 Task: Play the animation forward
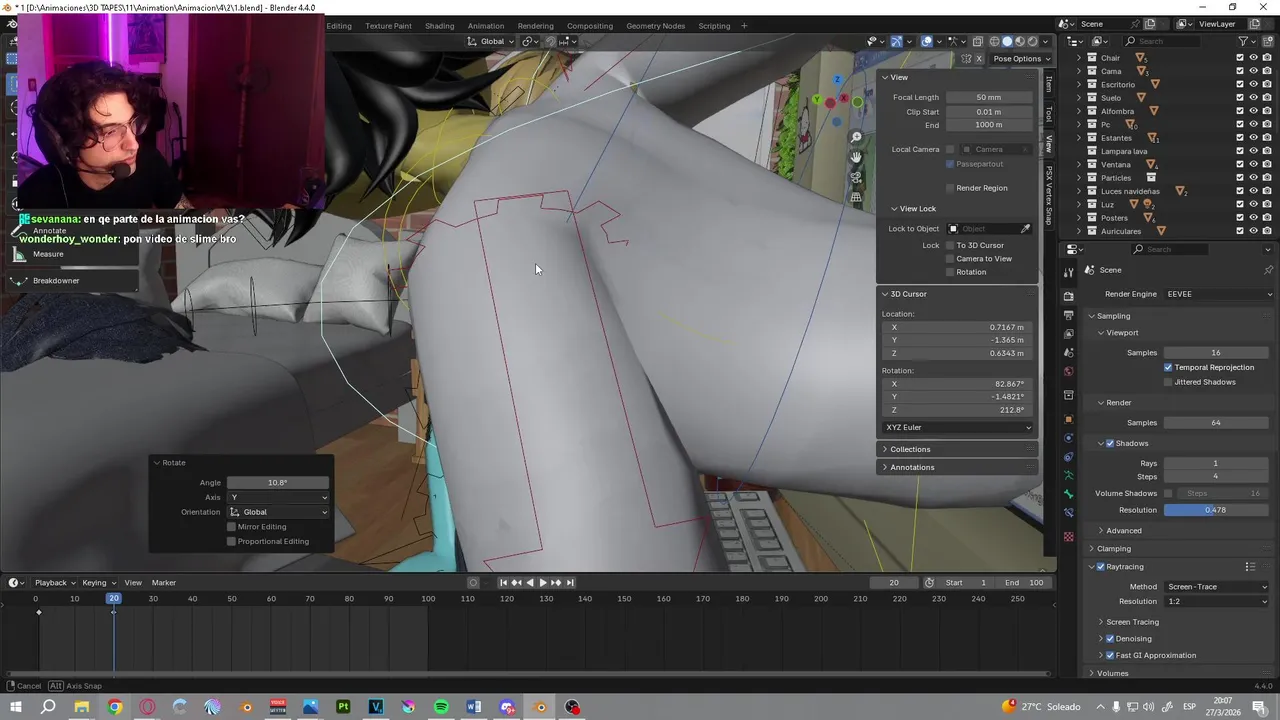(x=543, y=583)
